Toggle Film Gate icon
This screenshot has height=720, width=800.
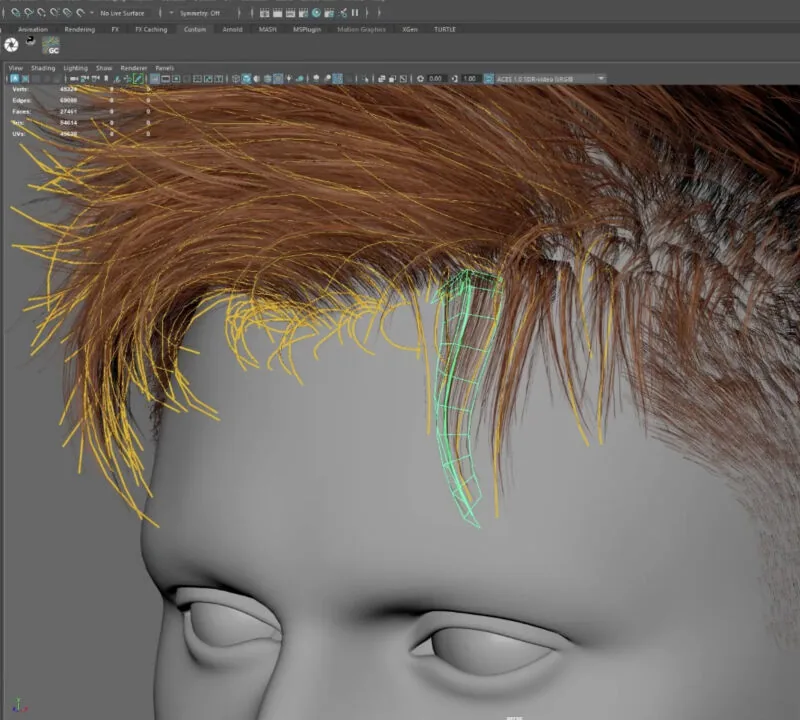[165, 79]
